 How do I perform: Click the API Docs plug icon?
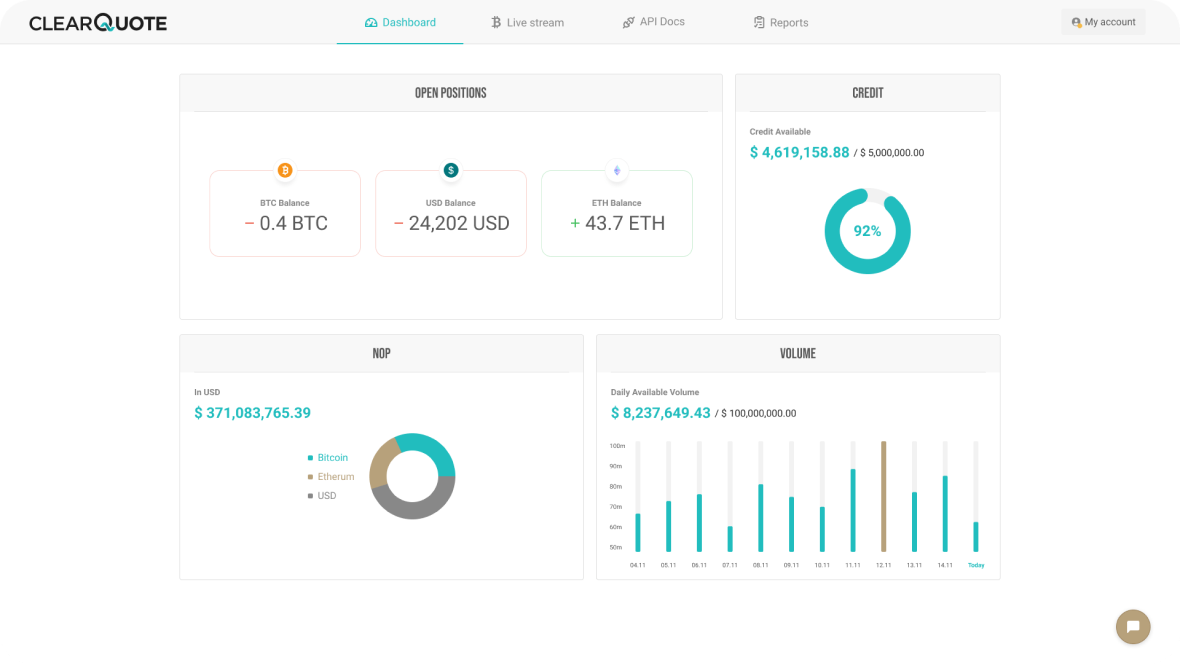[x=628, y=22]
